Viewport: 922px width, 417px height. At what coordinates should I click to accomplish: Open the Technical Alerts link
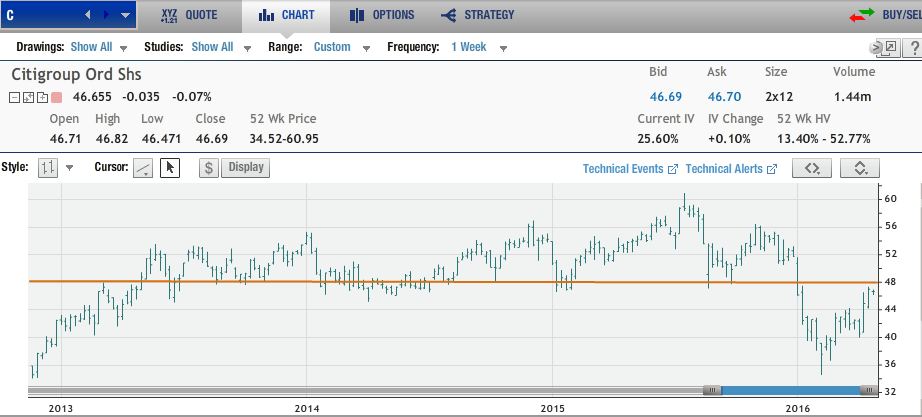coord(731,169)
